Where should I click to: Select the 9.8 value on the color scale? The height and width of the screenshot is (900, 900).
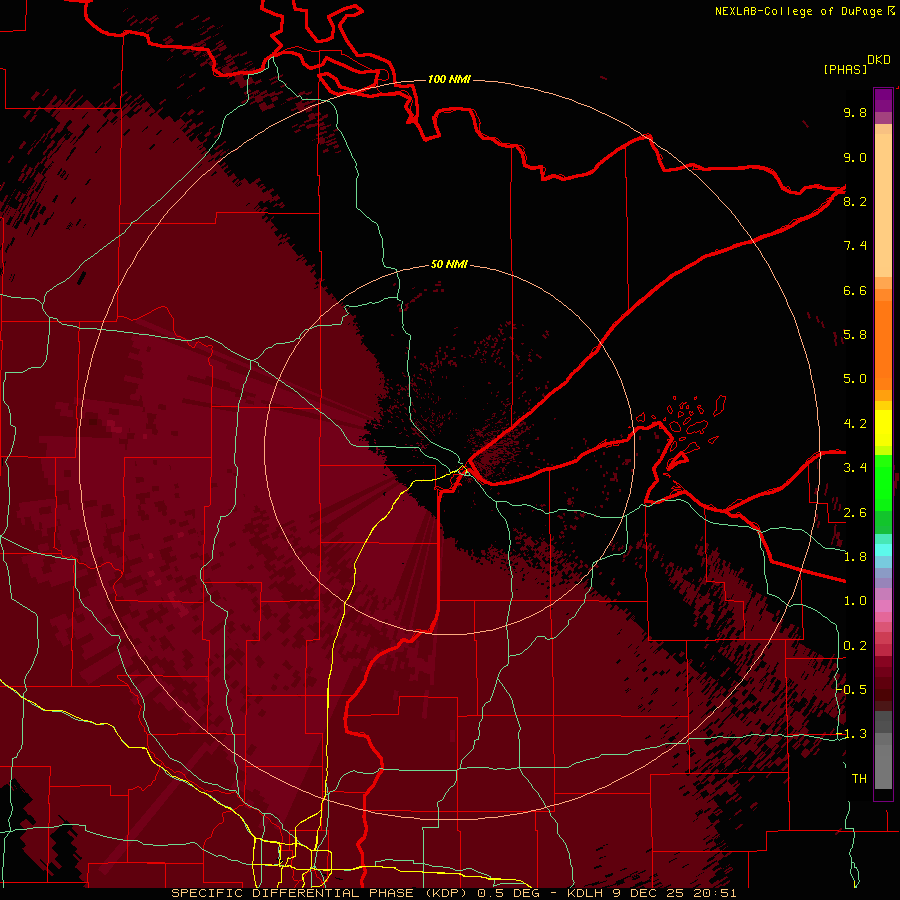(855, 112)
